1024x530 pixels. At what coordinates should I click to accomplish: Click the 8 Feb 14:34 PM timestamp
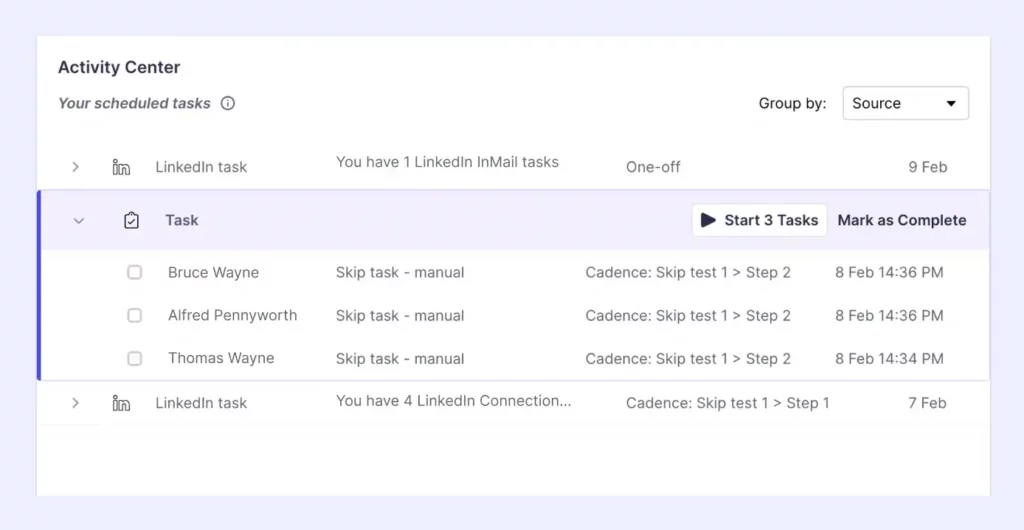coord(889,358)
